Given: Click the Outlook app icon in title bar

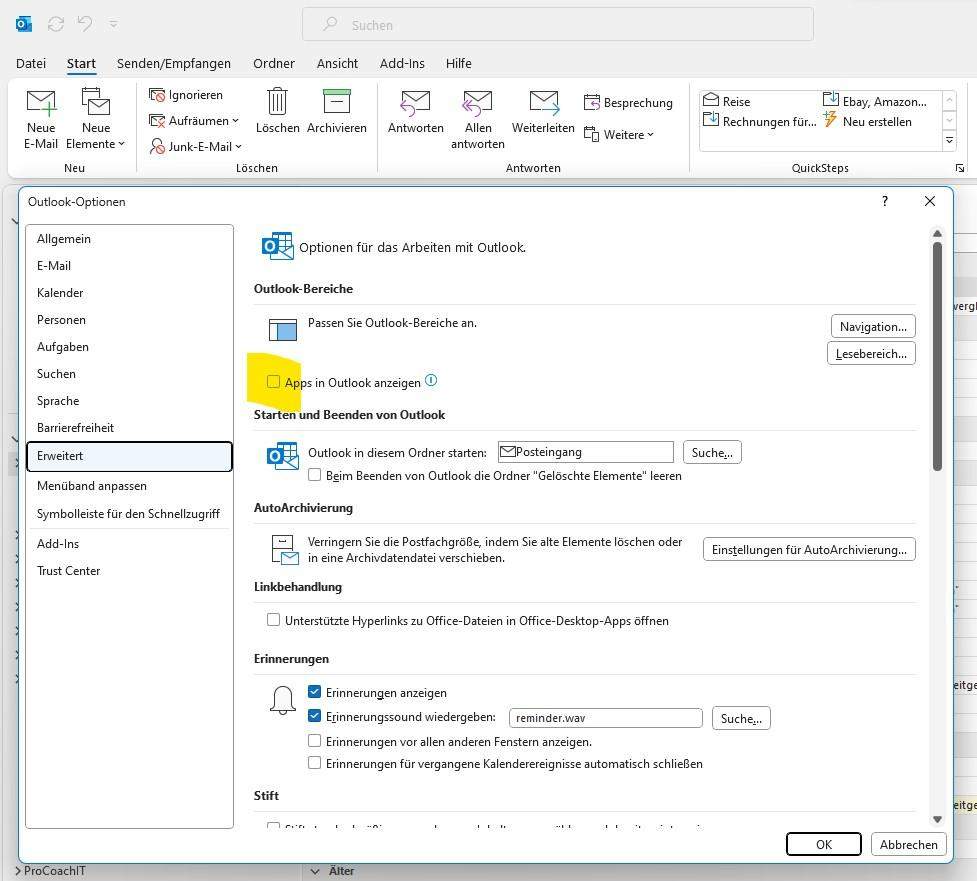Looking at the screenshot, I should tap(24, 24).
